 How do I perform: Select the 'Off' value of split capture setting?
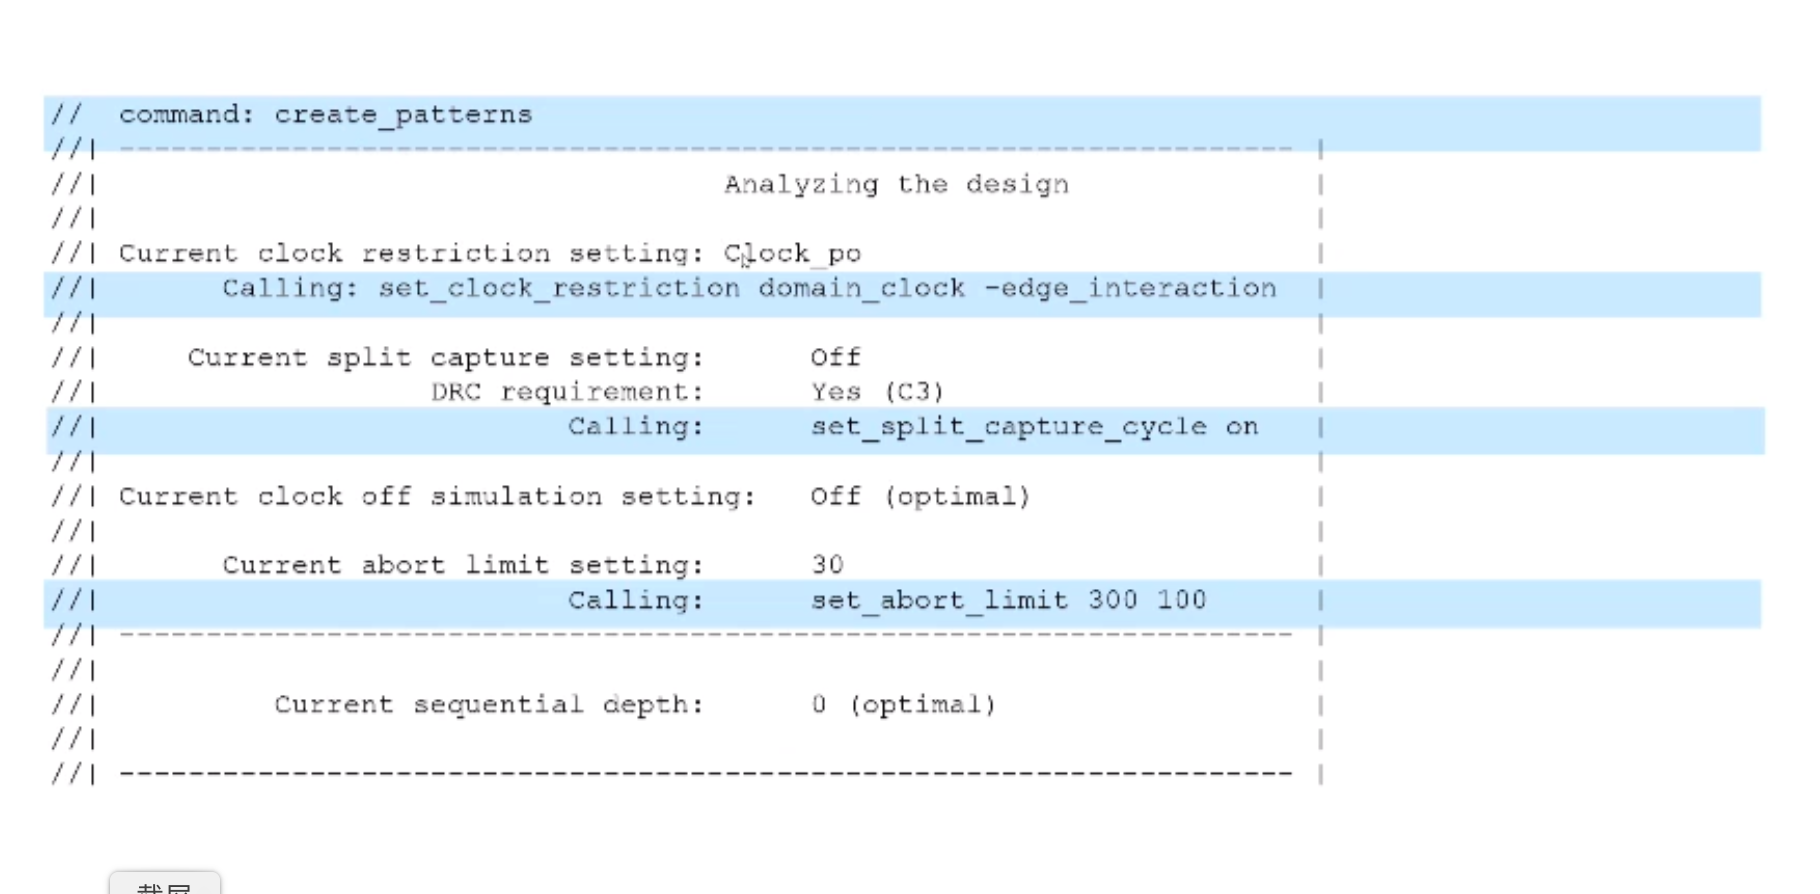(836, 357)
